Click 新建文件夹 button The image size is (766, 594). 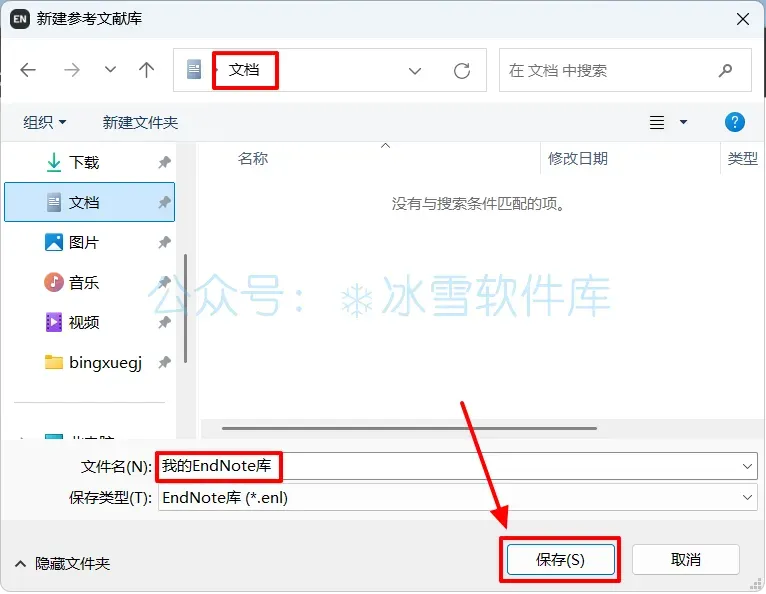(140, 122)
